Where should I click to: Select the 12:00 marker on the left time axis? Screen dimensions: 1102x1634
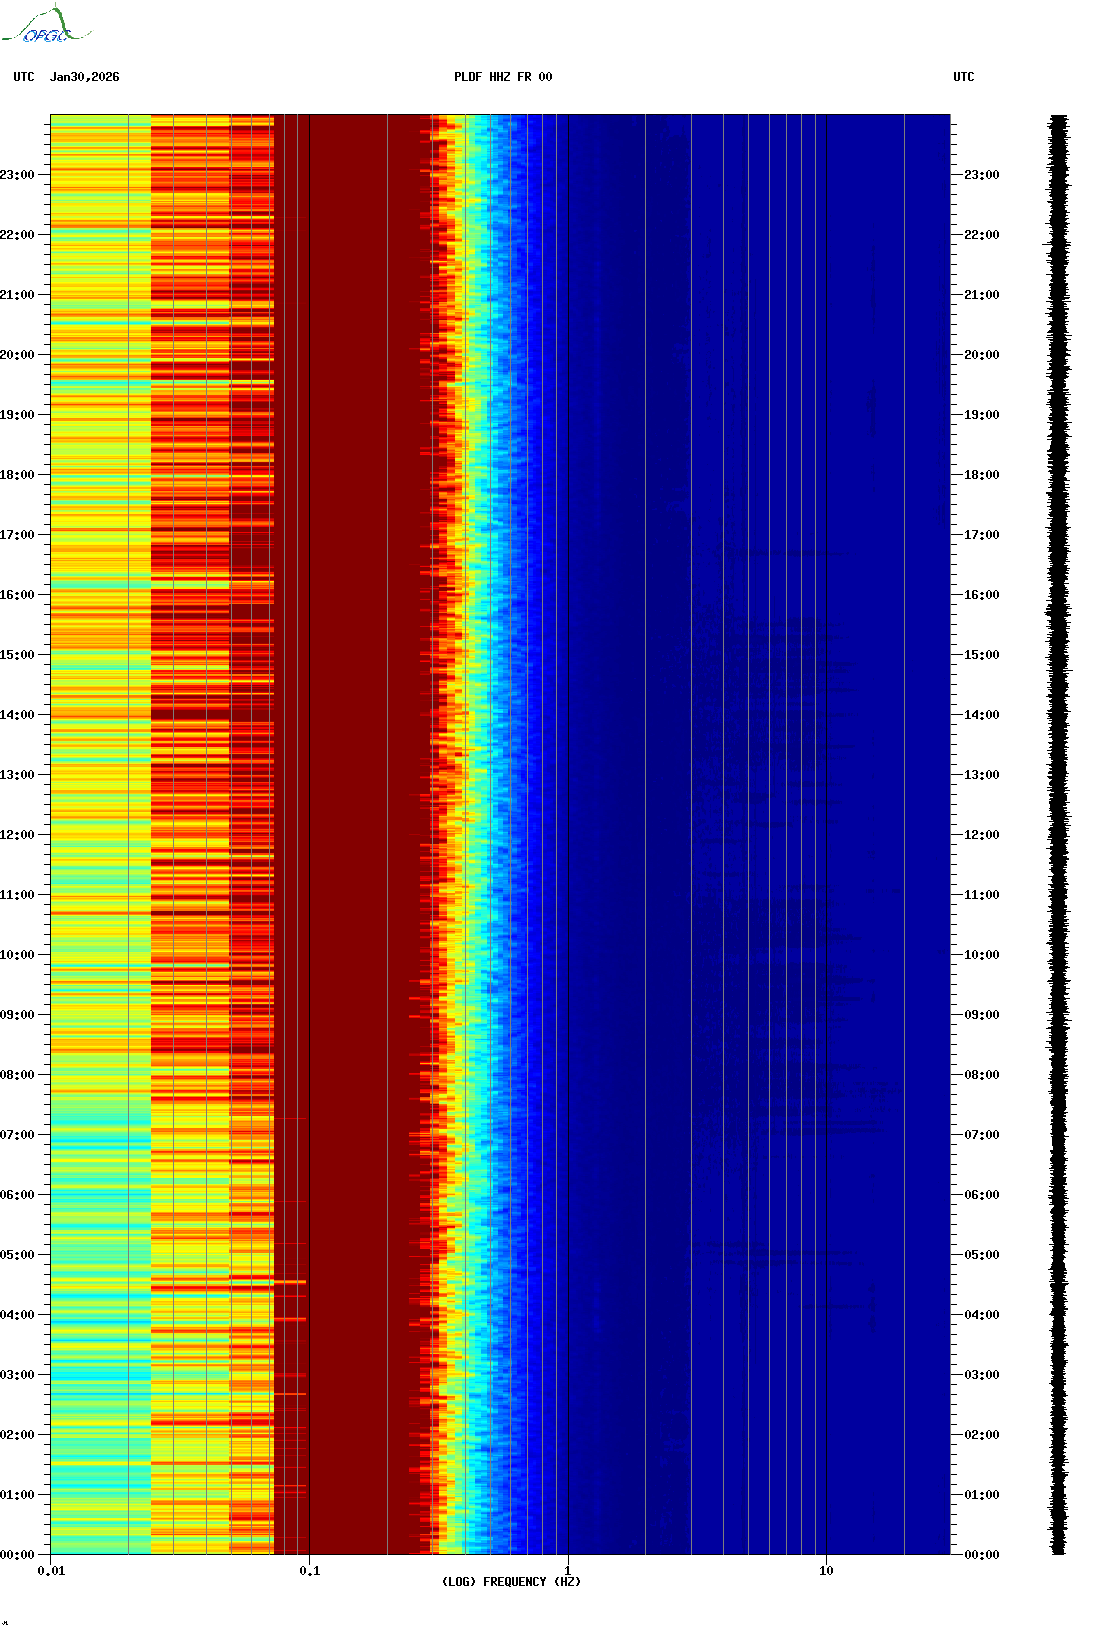[x=17, y=835]
